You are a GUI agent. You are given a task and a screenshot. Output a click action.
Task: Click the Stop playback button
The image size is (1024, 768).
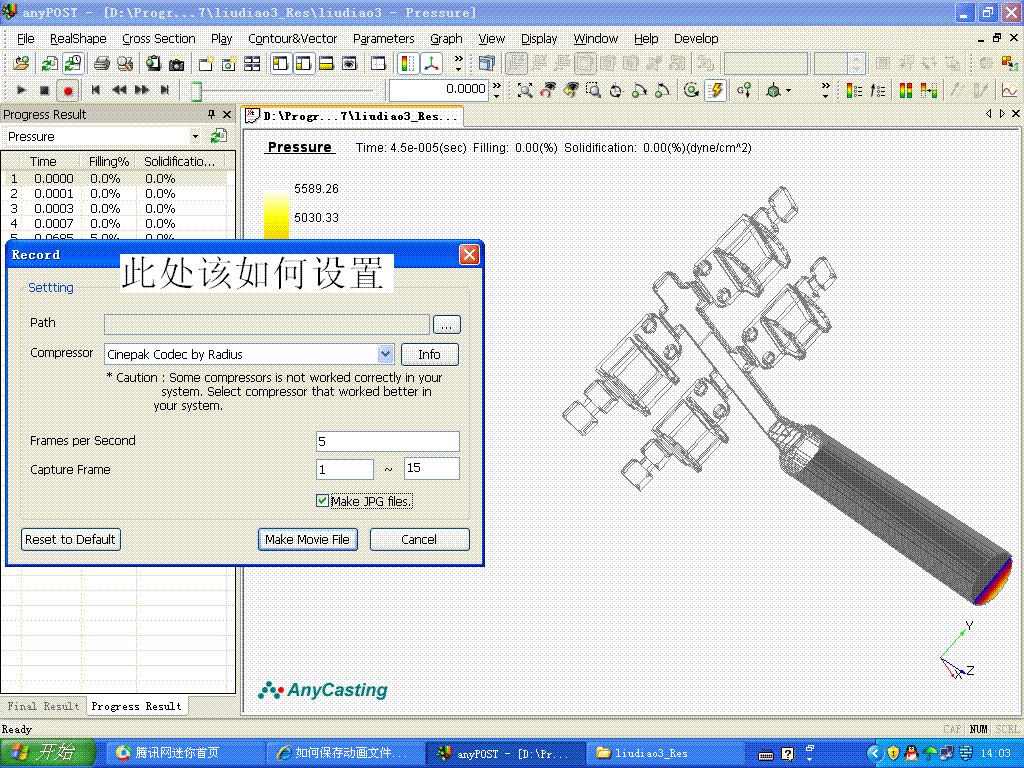pos(44,90)
